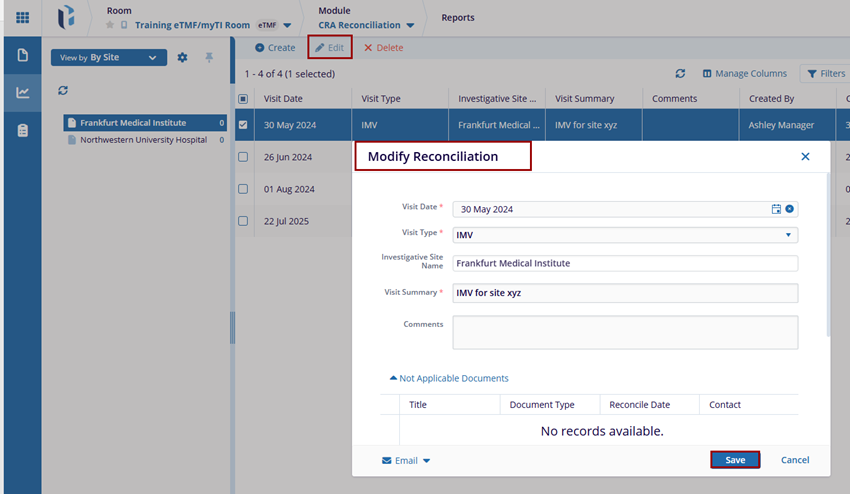This screenshot has height=494, width=850.
Task: Open calendar picker for Visit Date
Action: pos(776,209)
